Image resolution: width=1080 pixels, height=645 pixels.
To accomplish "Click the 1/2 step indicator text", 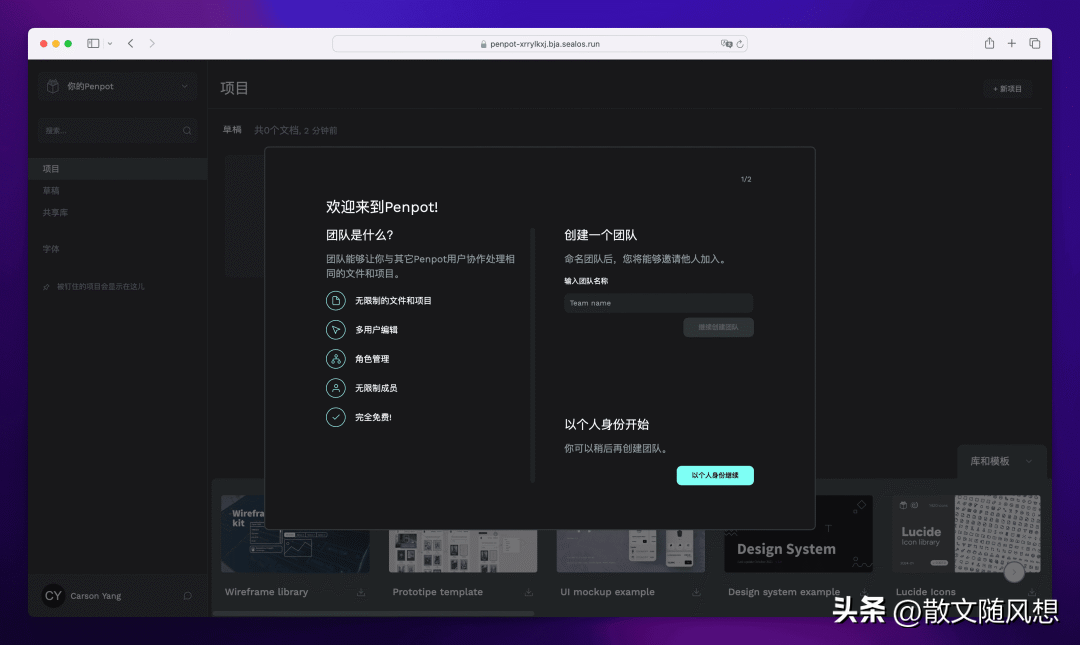I will [746, 179].
